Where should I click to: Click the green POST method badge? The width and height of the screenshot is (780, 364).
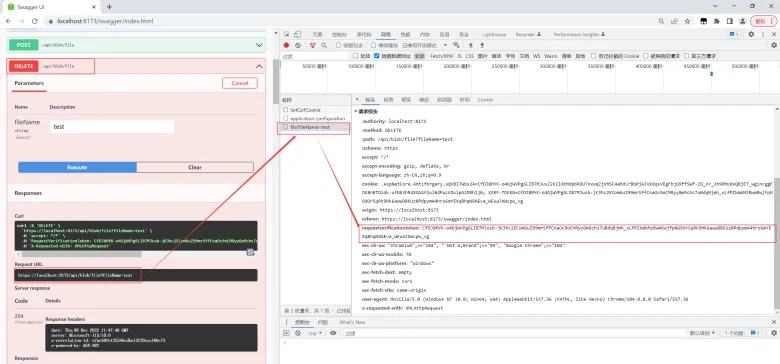(x=23, y=45)
